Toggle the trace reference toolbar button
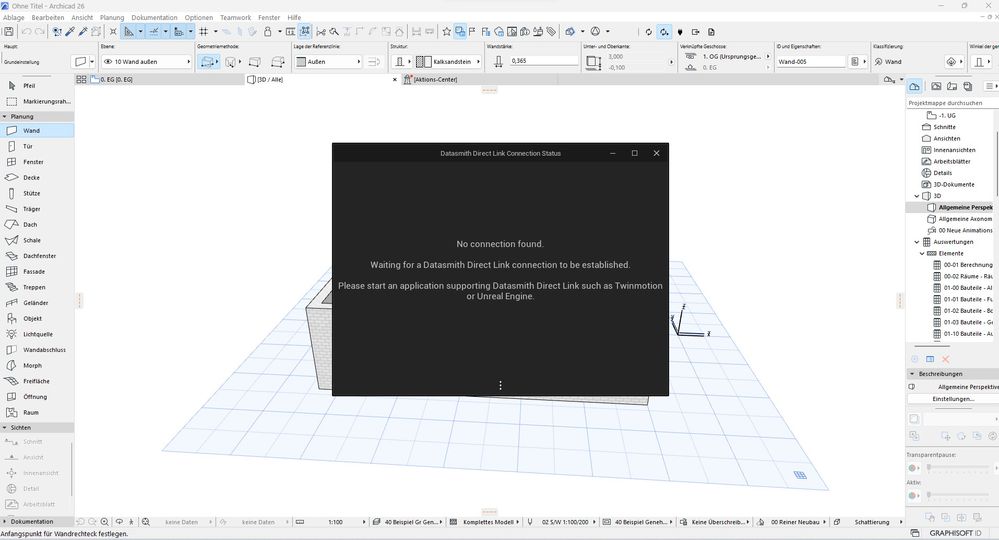Viewport: 999px width, 540px height. [x=460, y=31]
